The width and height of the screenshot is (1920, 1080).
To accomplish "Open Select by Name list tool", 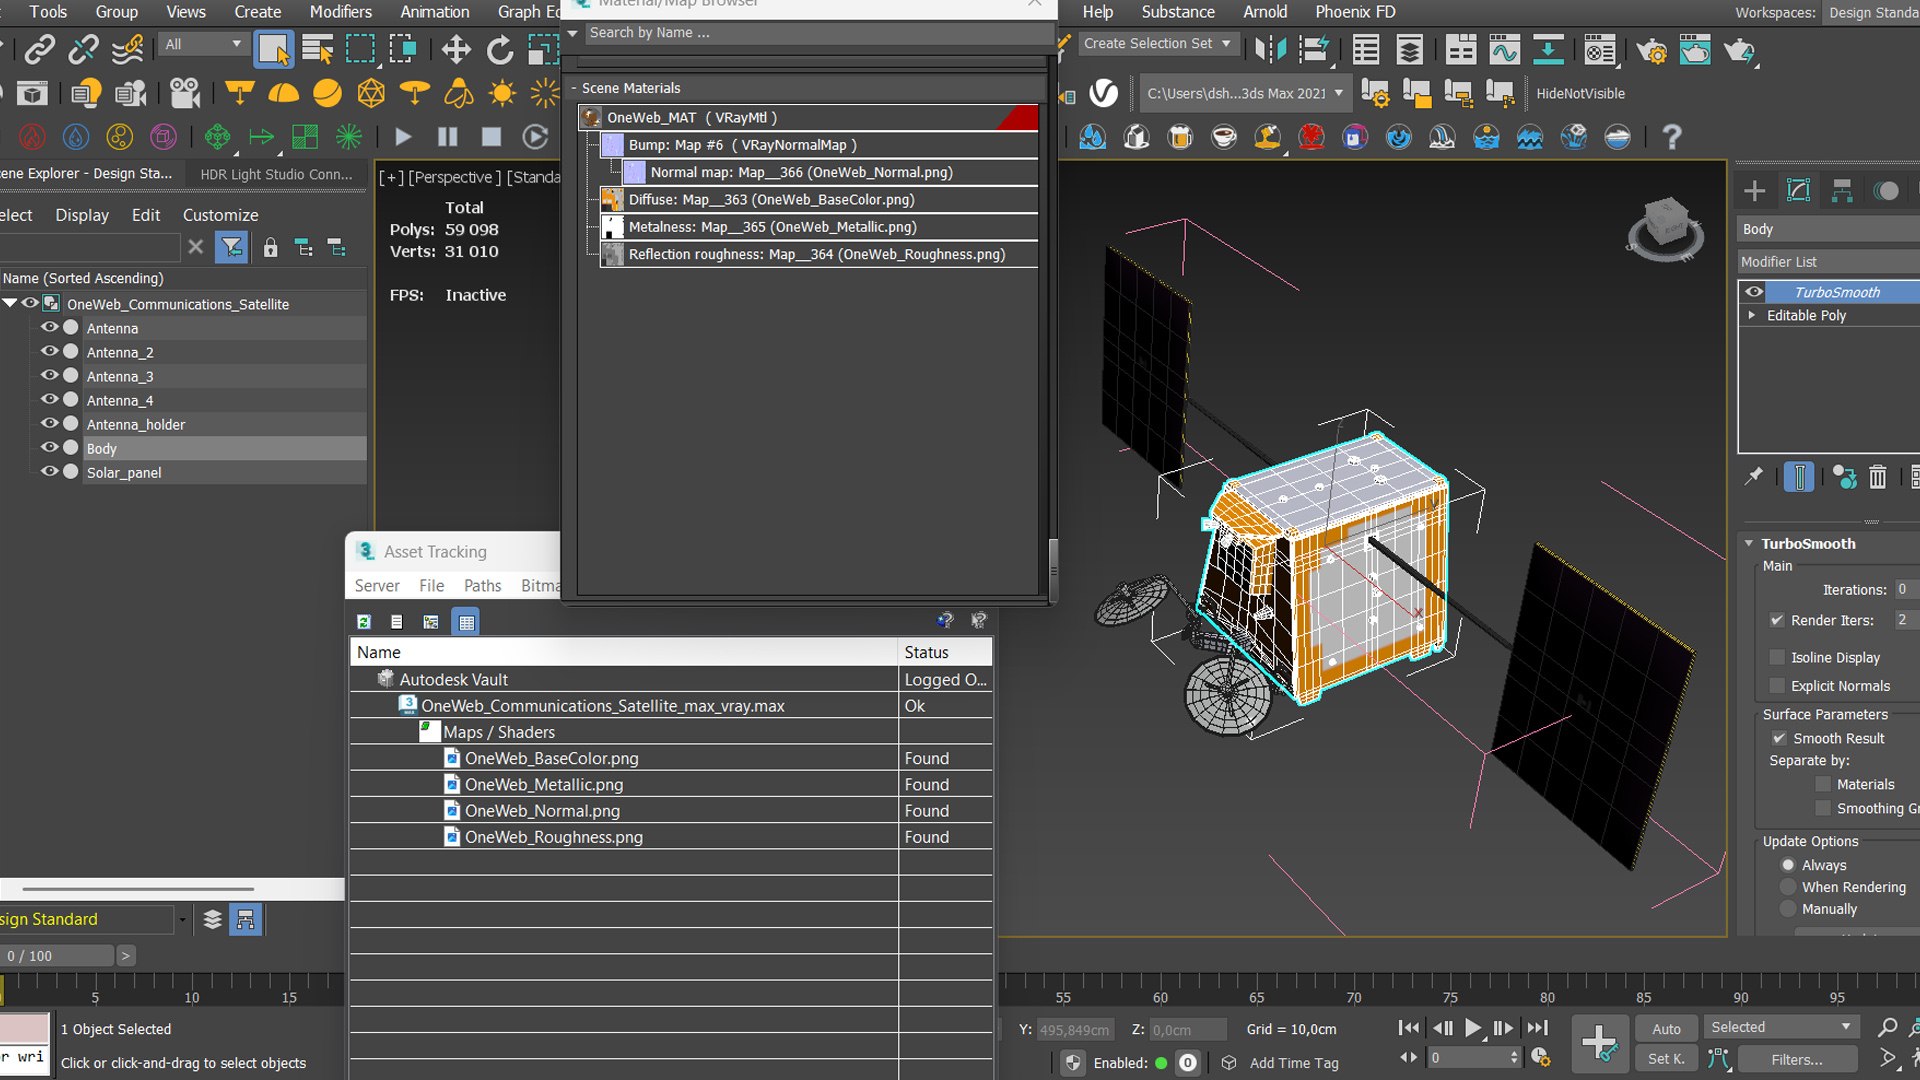I will tap(317, 49).
